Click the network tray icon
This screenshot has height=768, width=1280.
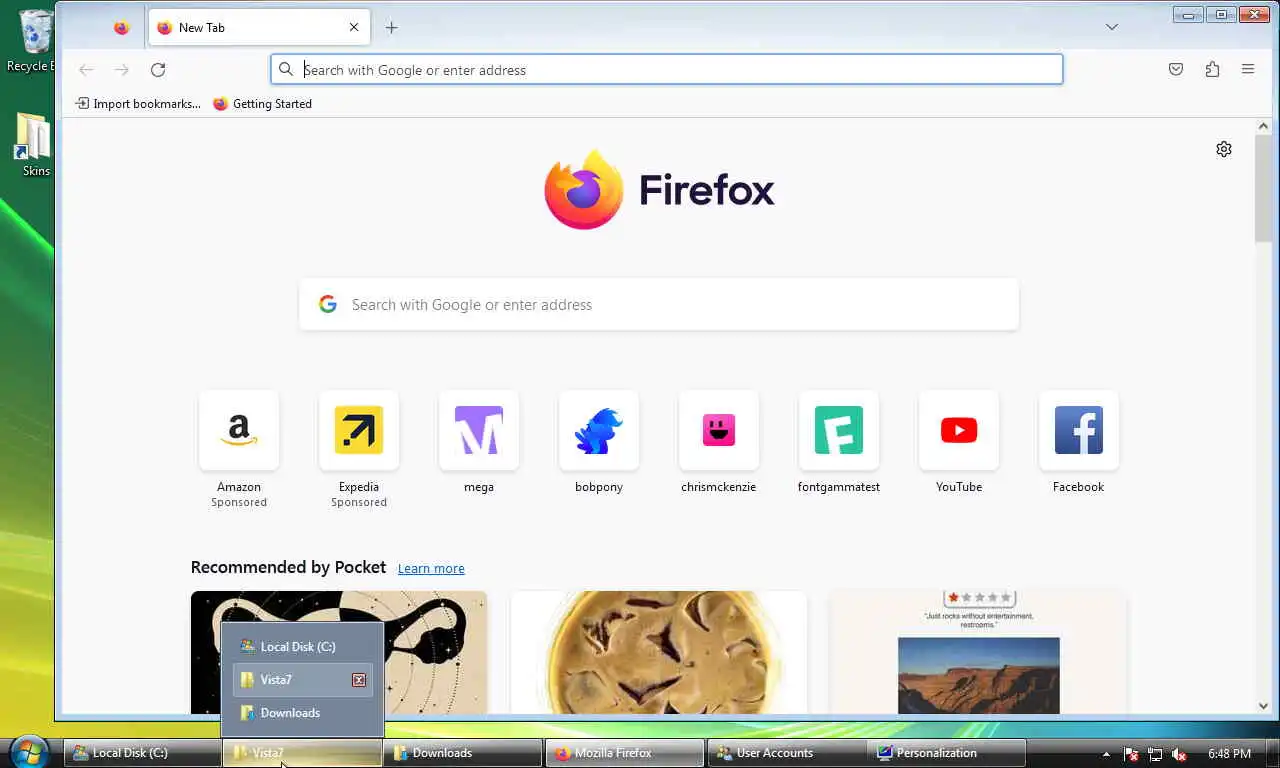click(1155, 754)
